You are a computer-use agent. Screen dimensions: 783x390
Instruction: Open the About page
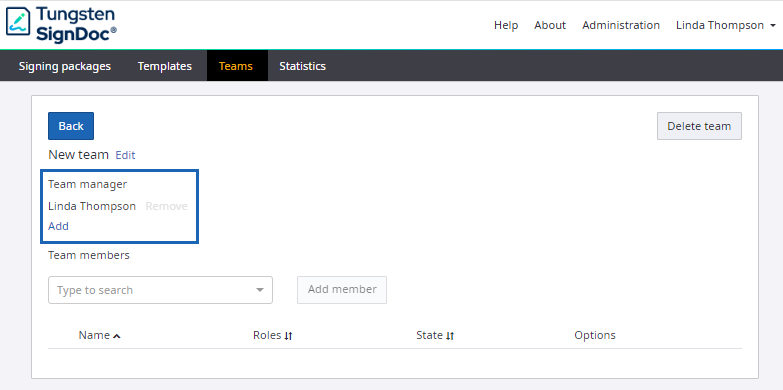point(550,25)
